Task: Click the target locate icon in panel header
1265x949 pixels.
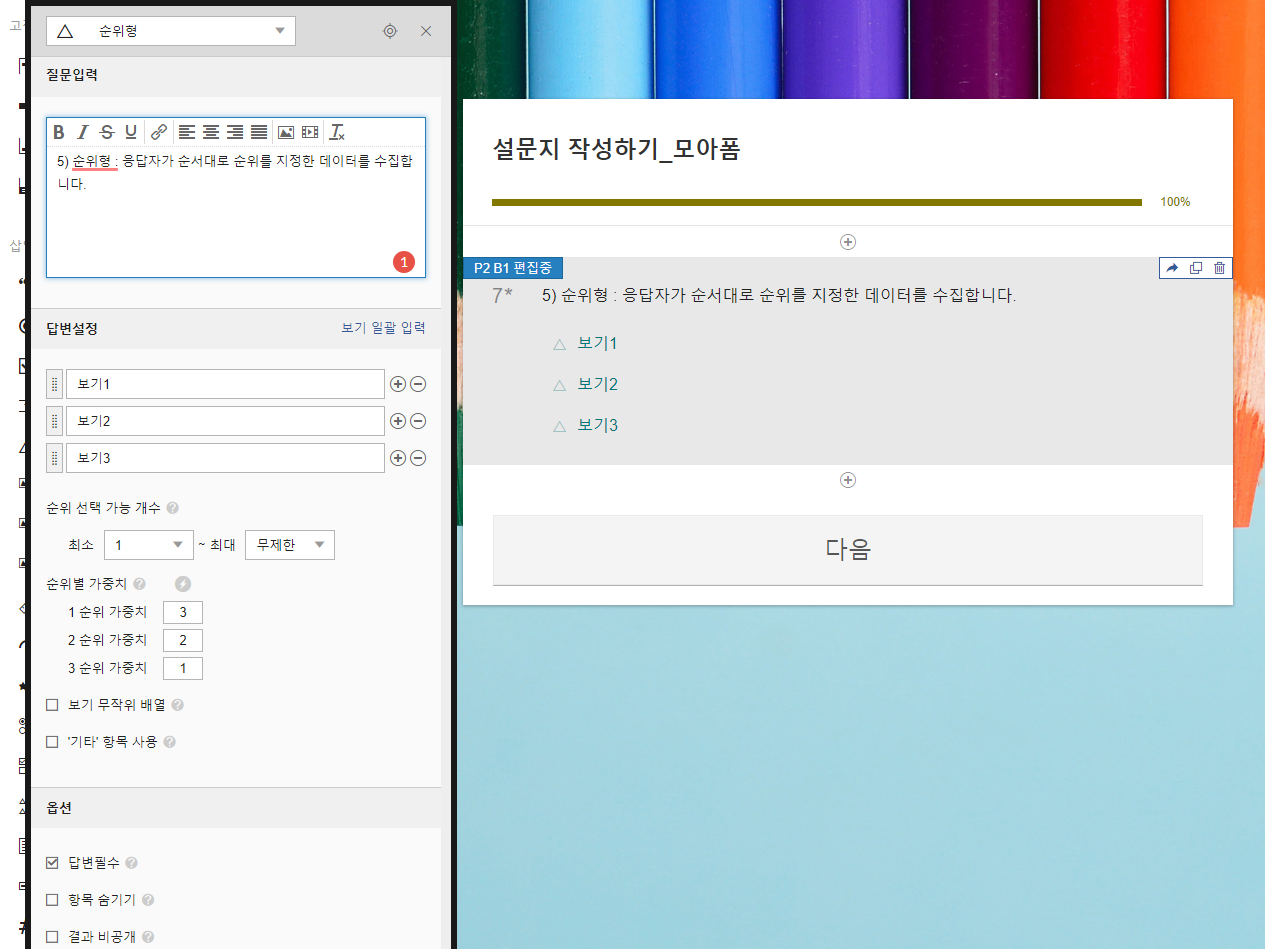Action: 390,31
